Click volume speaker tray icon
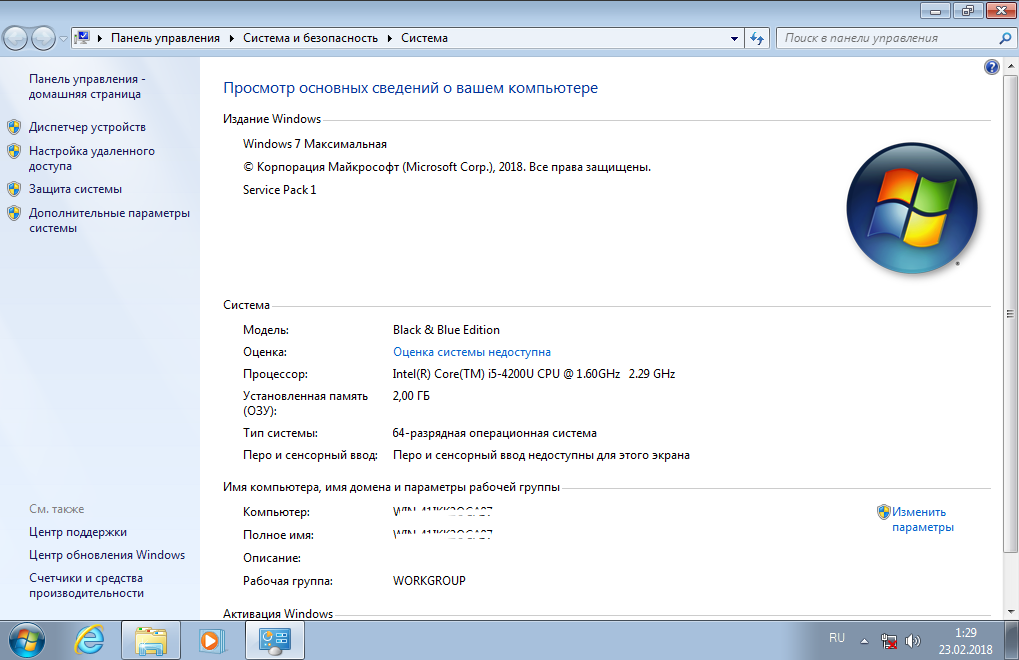1019x660 pixels. point(913,641)
